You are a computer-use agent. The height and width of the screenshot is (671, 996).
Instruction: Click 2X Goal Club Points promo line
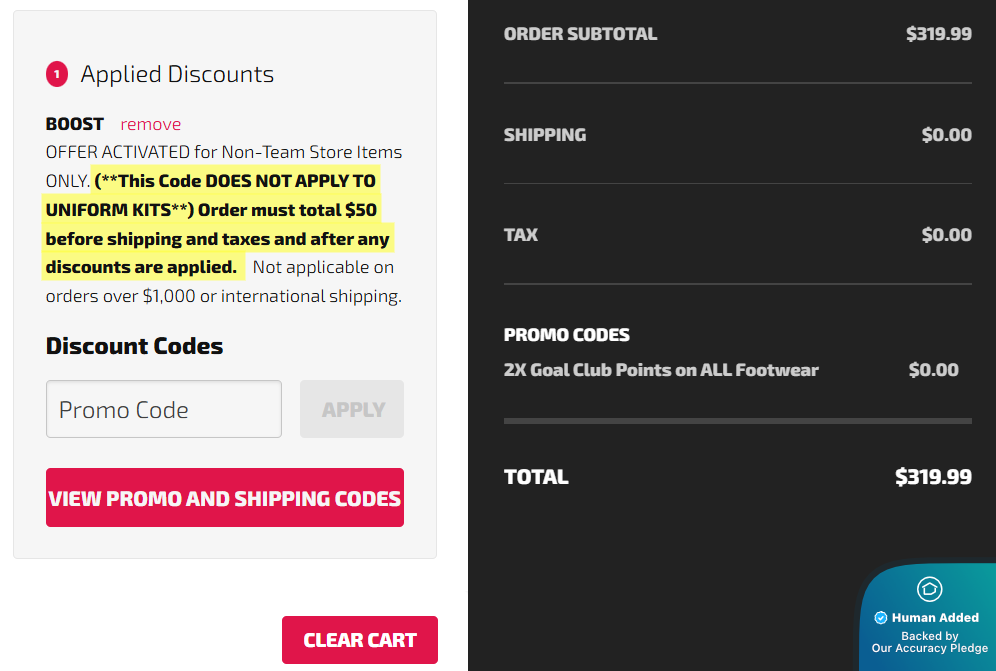[661, 370]
